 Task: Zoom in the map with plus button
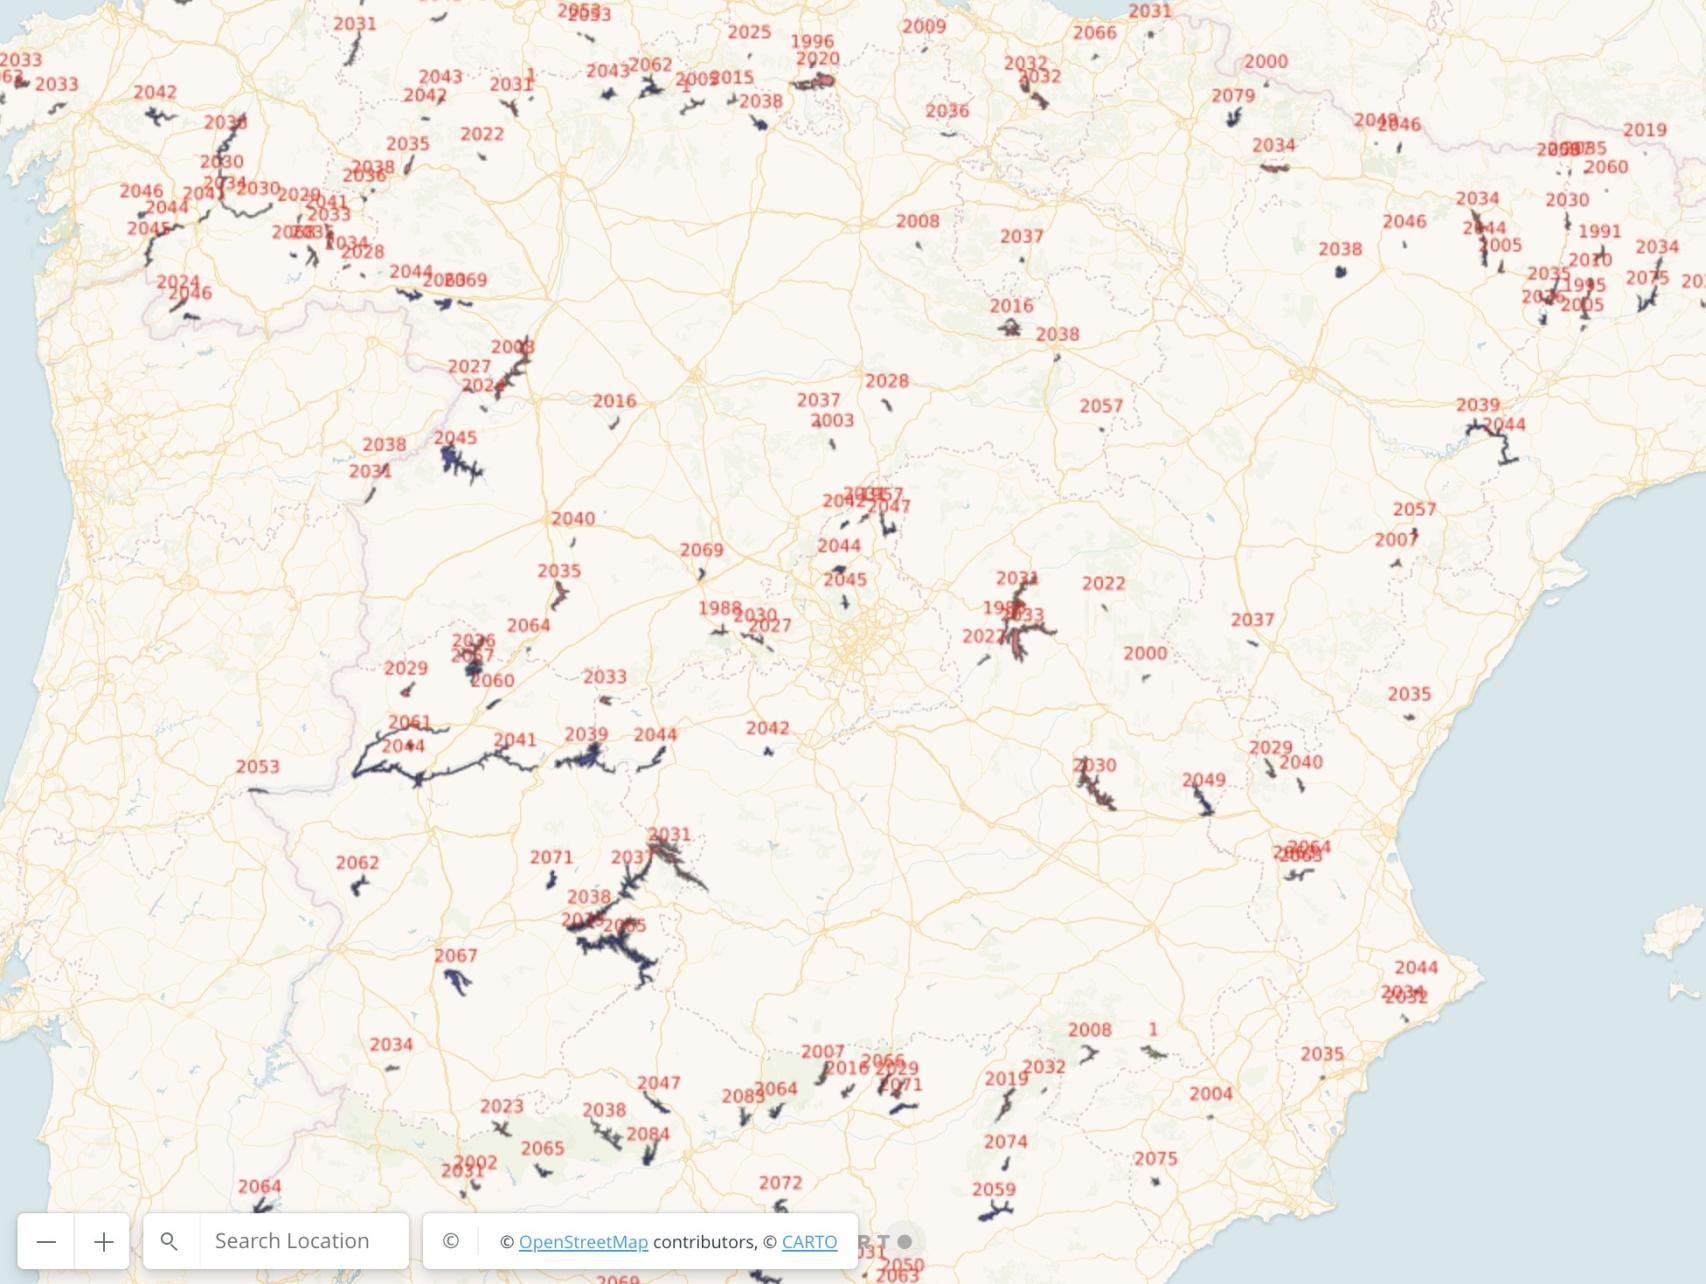(103, 1241)
